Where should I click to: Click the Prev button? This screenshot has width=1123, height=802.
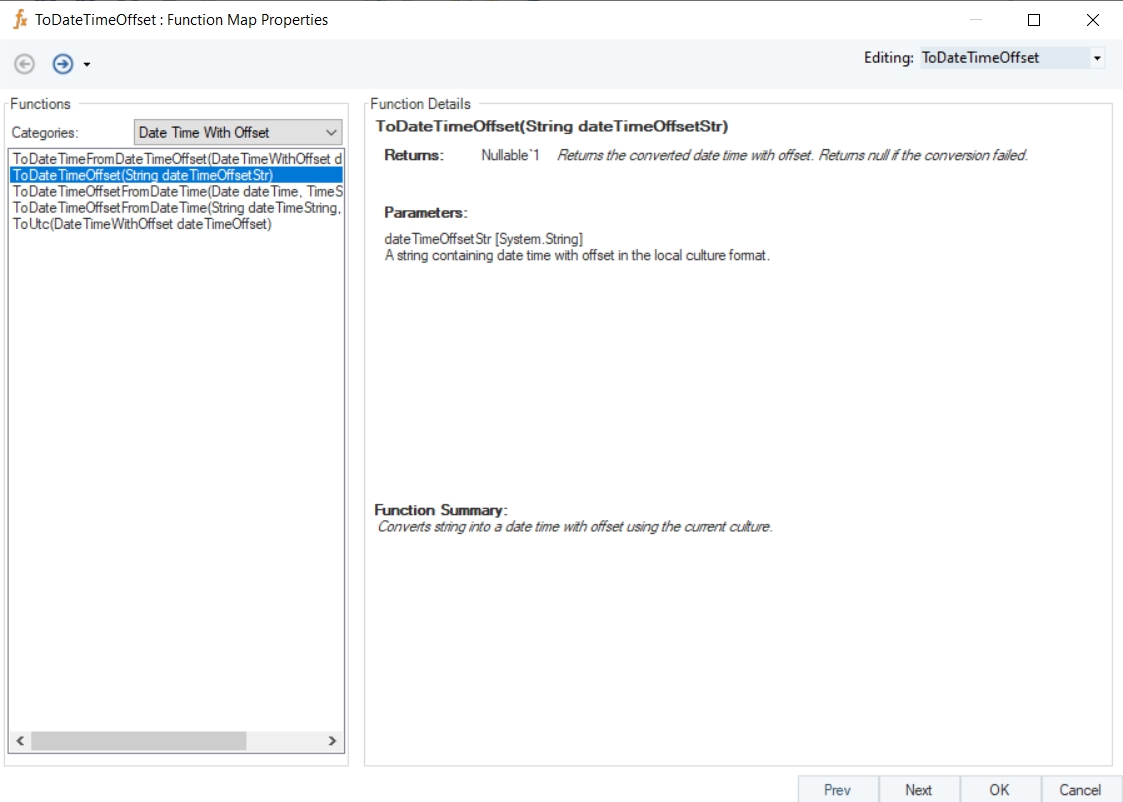[837, 790]
